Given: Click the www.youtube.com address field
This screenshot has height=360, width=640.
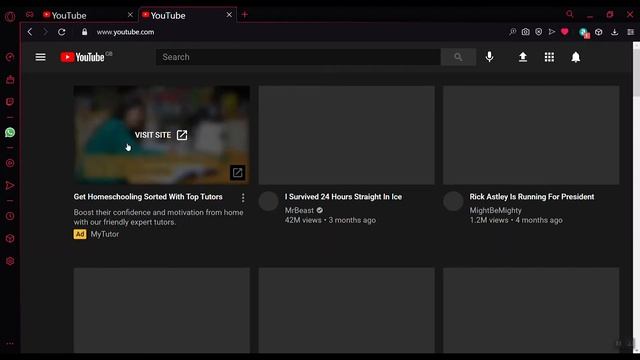Looking at the screenshot, I should coord(125,32).
